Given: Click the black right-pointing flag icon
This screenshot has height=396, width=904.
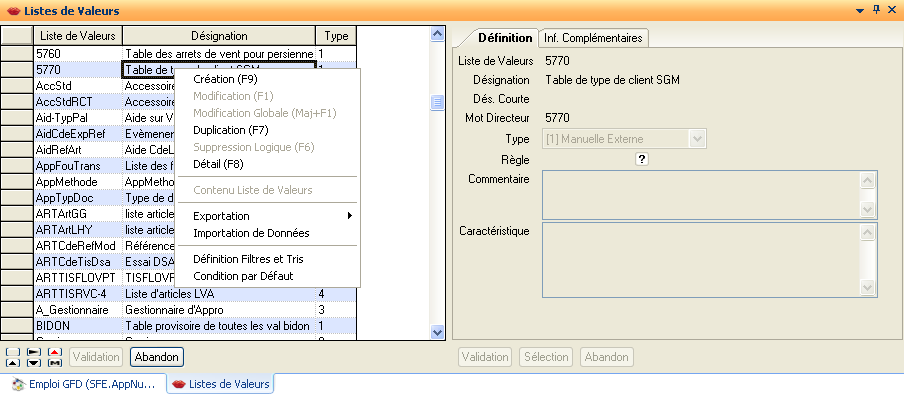Looking at the screenshot, I should 35,352.
